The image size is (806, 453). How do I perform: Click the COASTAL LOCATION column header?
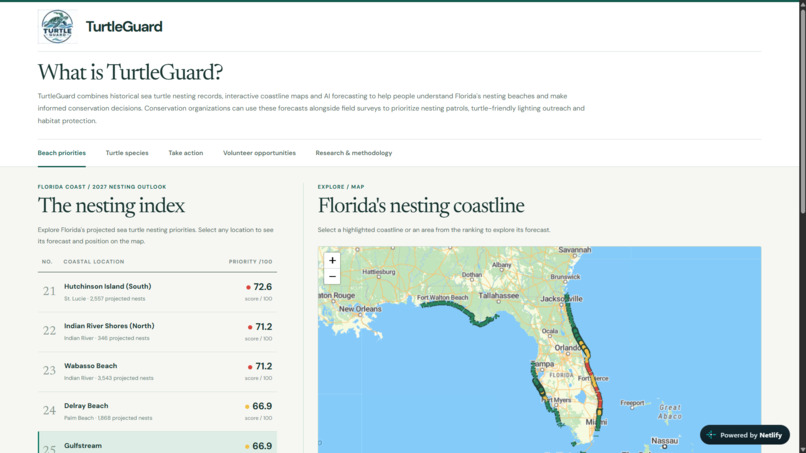[x=94, y=262]
